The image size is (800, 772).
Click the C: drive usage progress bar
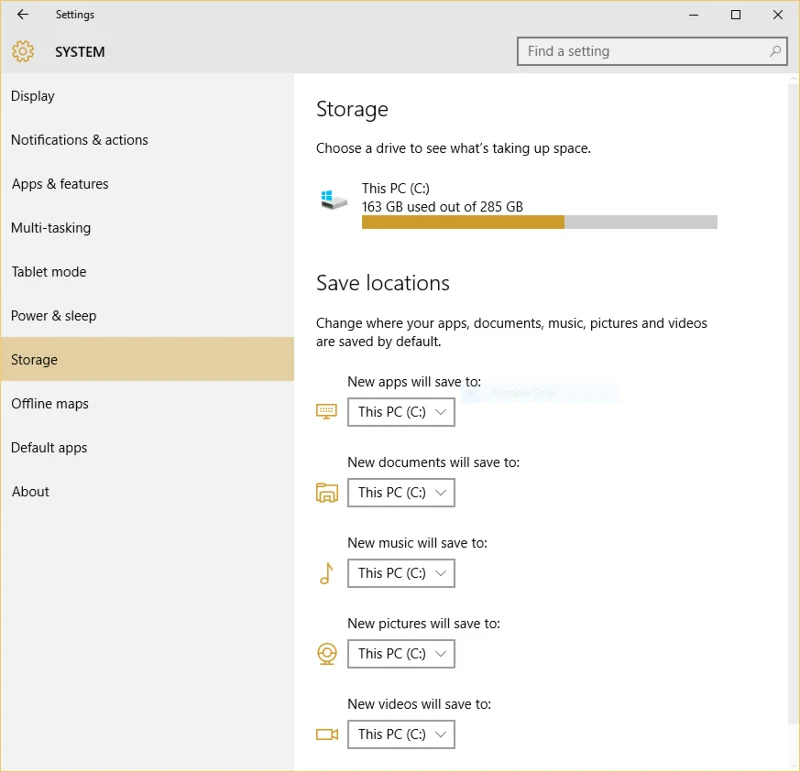click(x=539, y=222)
